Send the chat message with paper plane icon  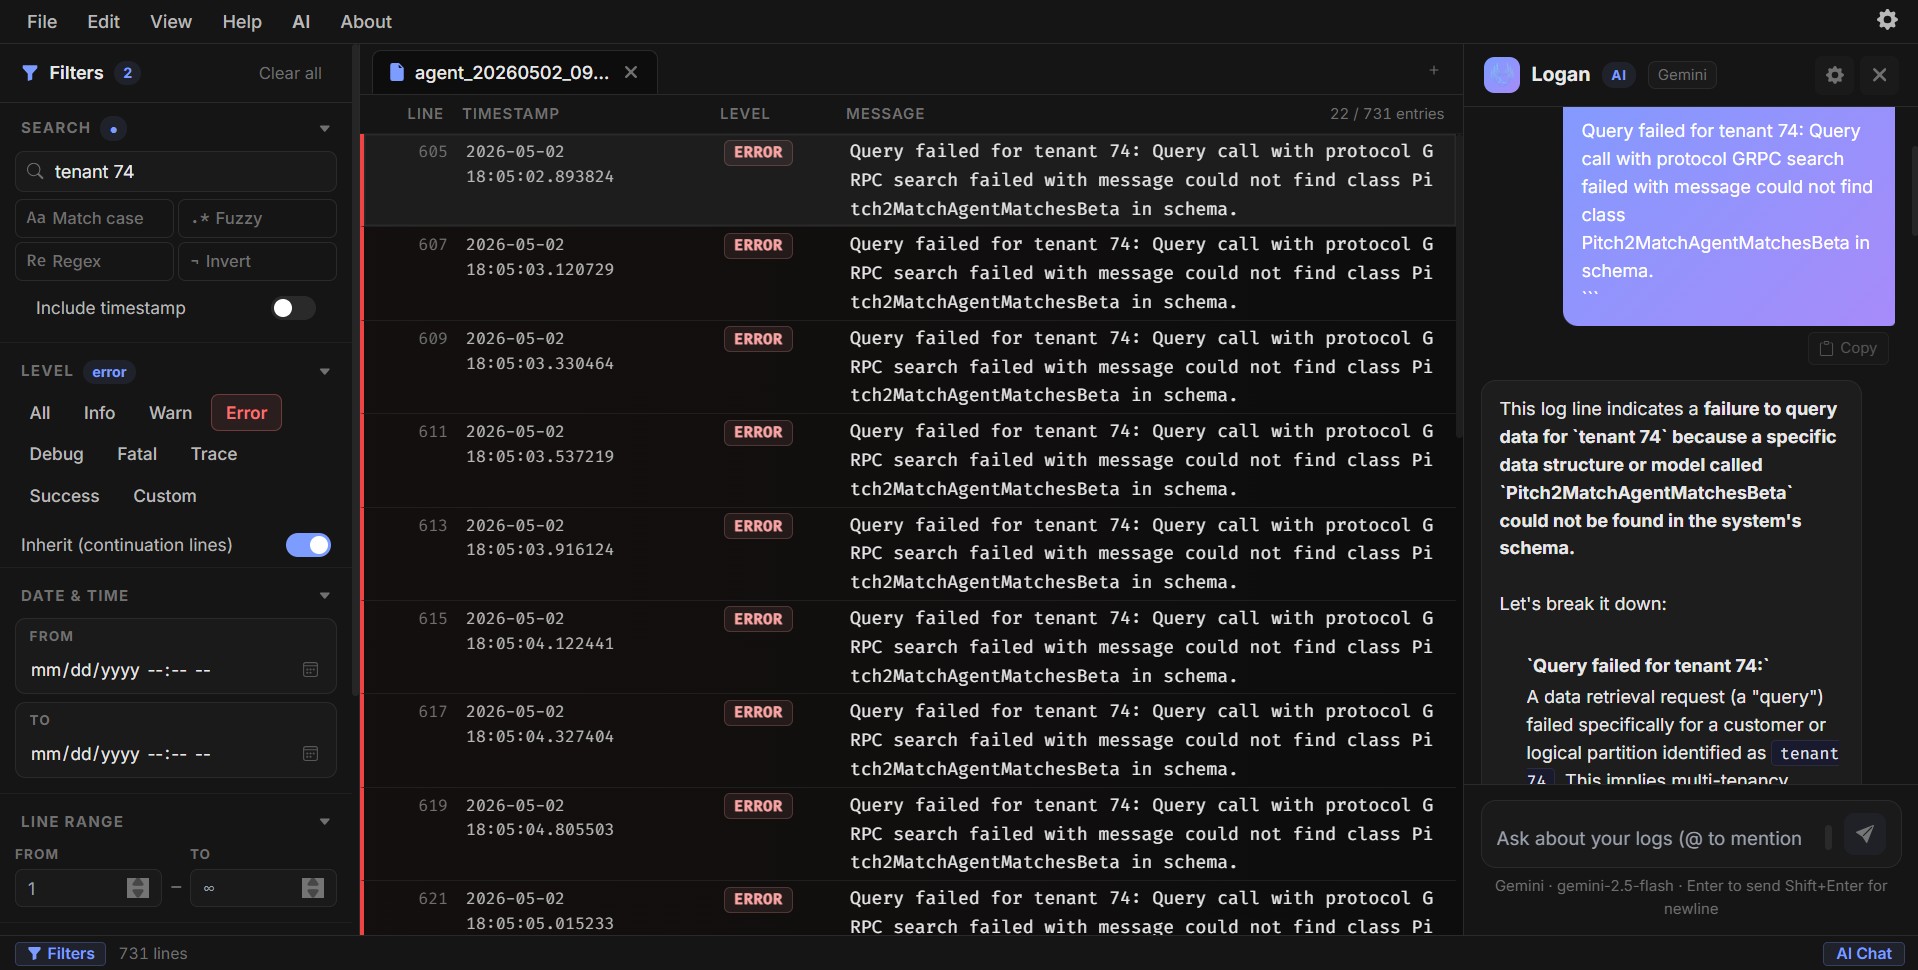pyautogui.click(x=1865, y=833)
